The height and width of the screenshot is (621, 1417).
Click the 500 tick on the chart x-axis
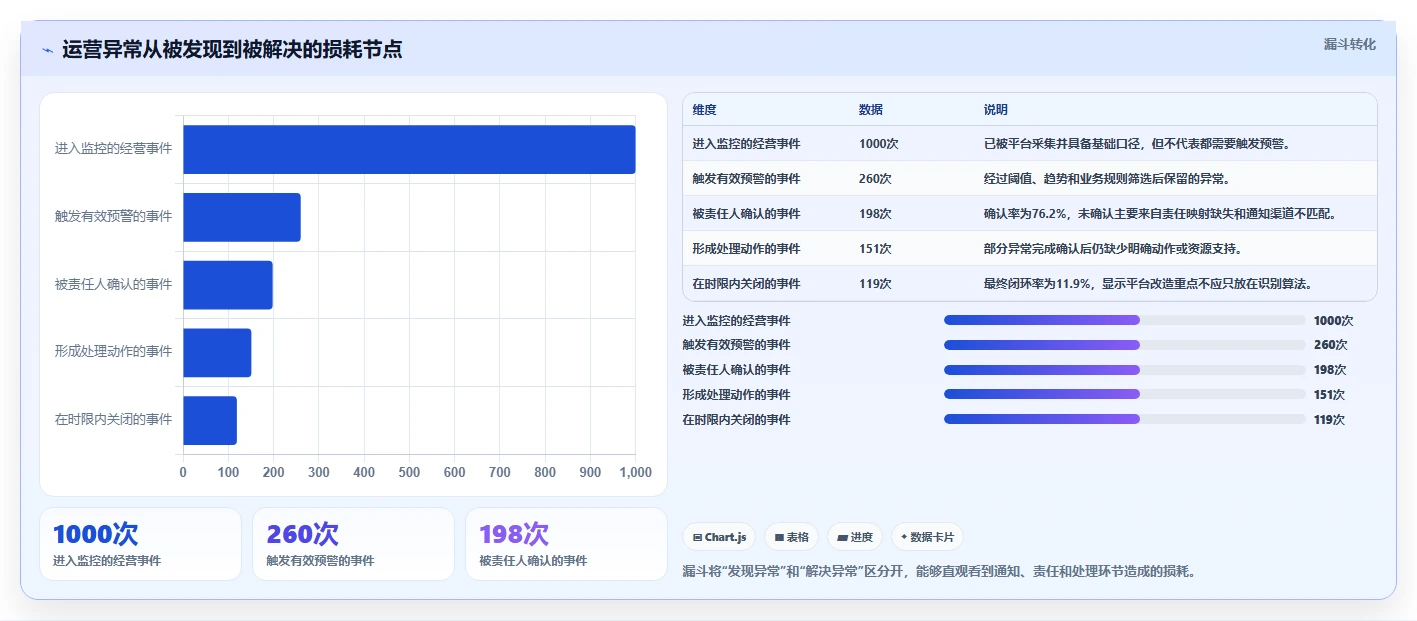pos(409,472)
